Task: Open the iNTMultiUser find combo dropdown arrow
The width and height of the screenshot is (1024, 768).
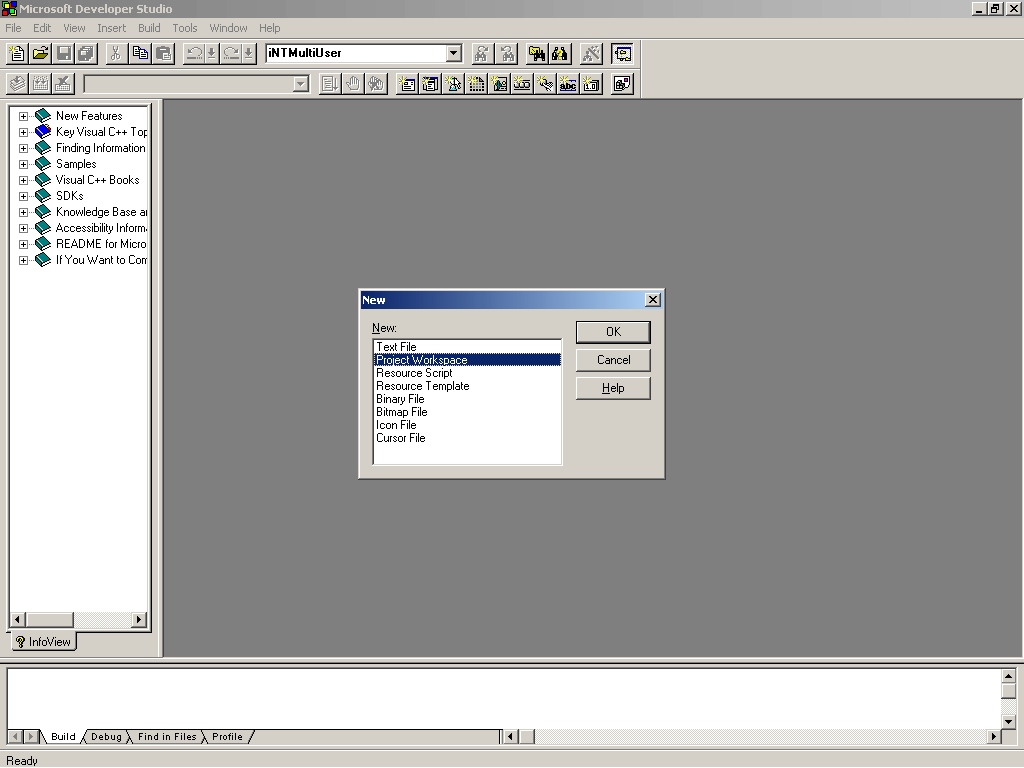Action: coord(454,54)
